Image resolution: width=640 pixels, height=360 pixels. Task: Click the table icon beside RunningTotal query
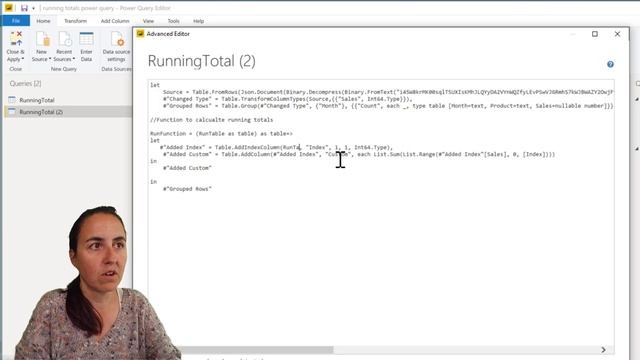[12, 100]
